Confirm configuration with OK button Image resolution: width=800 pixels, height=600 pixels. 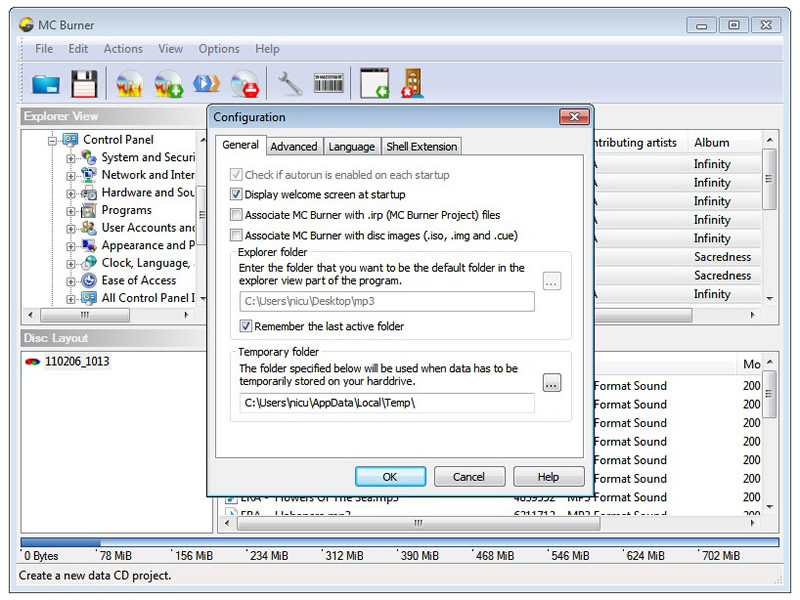click(390, 477)
